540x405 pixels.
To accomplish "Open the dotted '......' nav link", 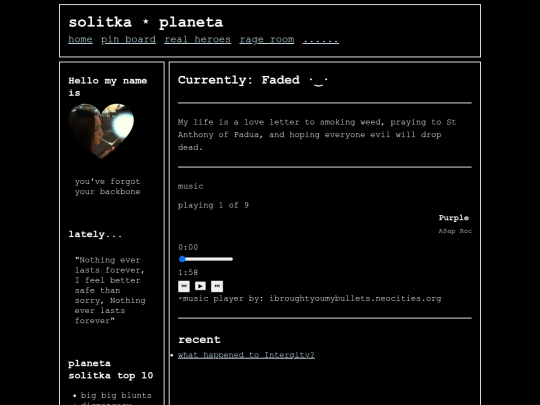I will [x=321, y=40].
